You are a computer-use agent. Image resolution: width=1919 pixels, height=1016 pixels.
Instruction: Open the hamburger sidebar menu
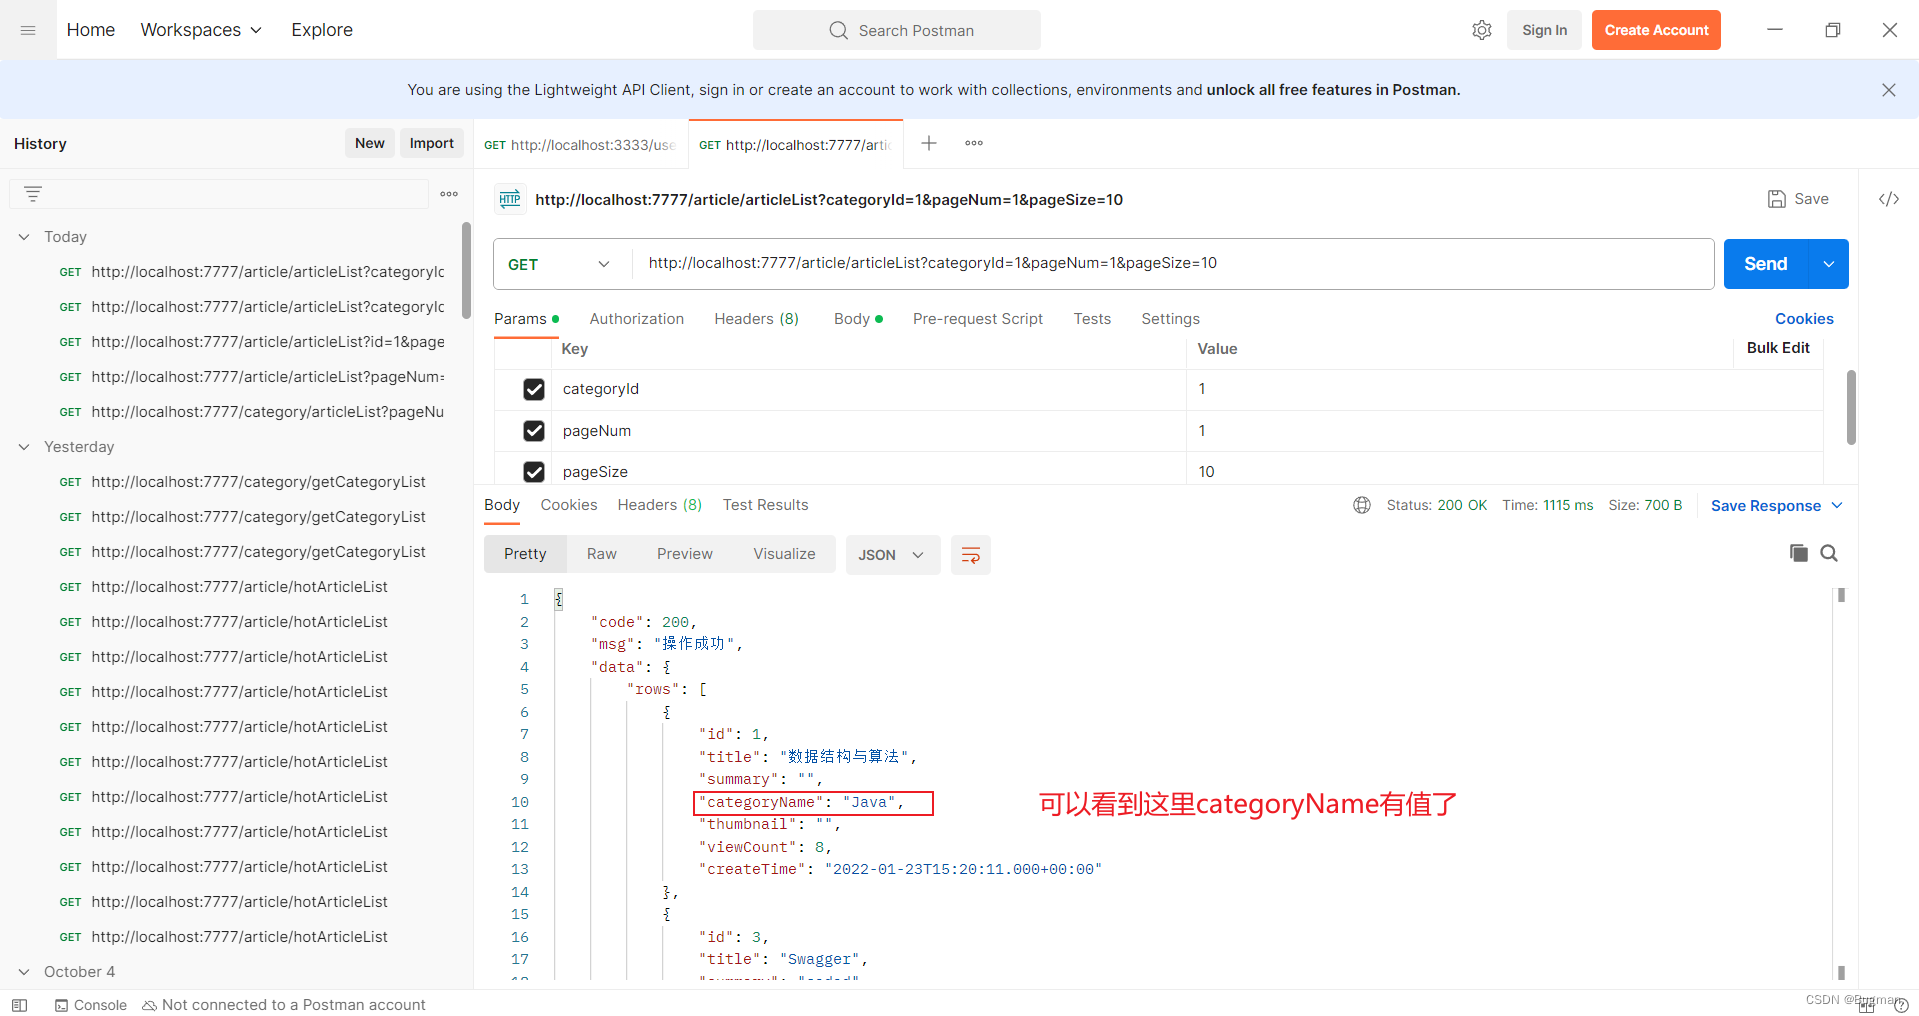[28, 30]
